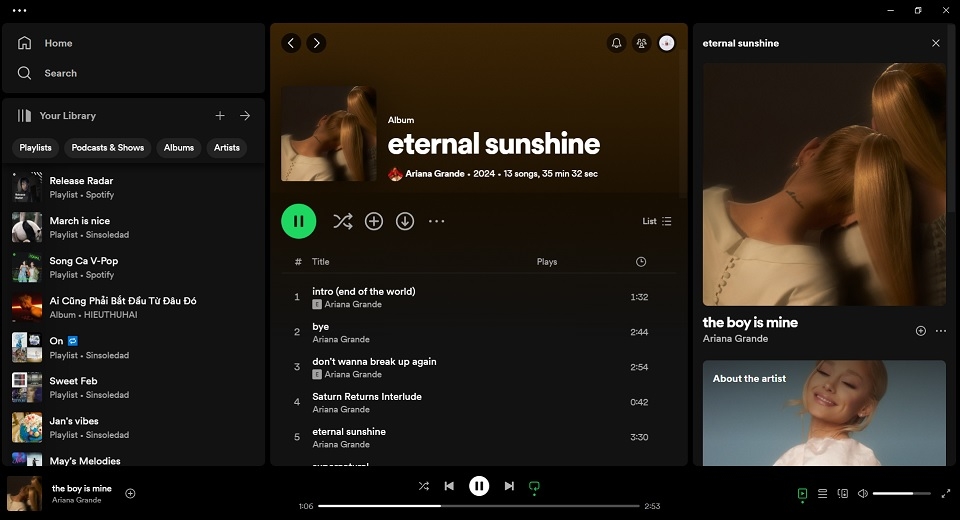Open the boy is mine title in right panel

click(750, 322)
